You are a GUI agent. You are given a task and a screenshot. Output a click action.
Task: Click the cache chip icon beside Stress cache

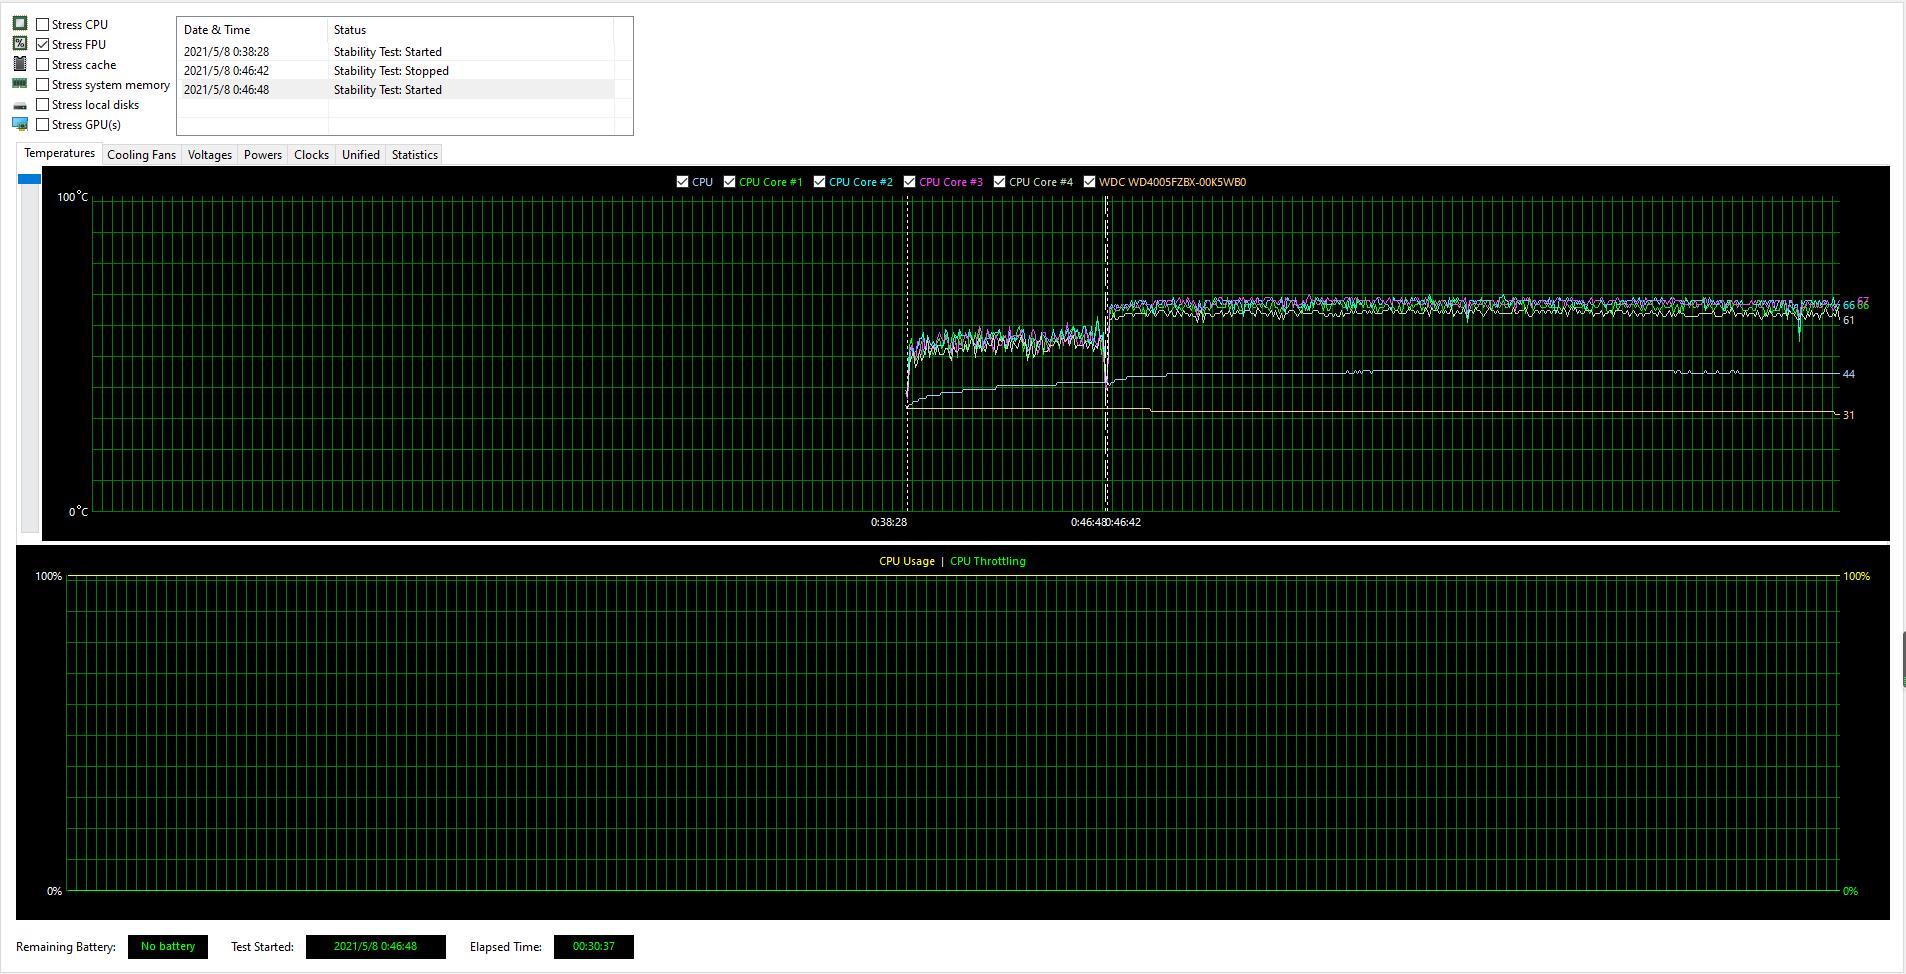pyautogui.click(x=20, y=64)
